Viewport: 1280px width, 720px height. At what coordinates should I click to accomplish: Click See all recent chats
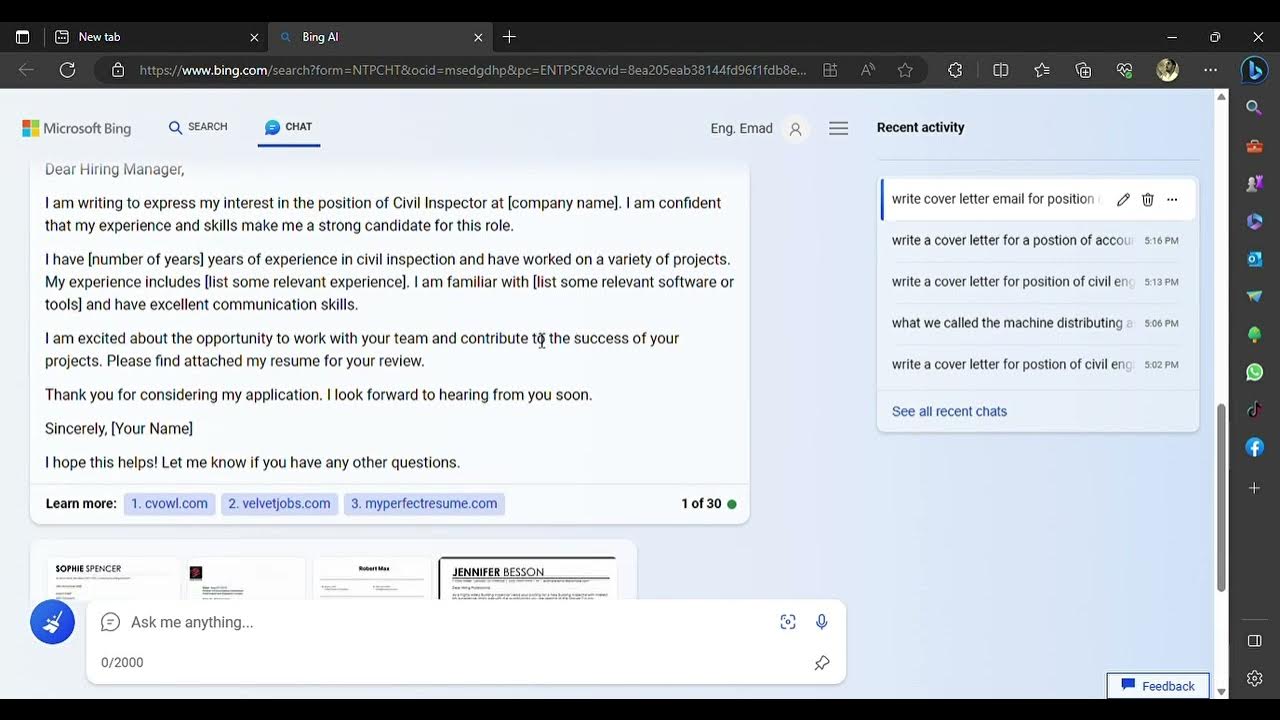point(949,411)
